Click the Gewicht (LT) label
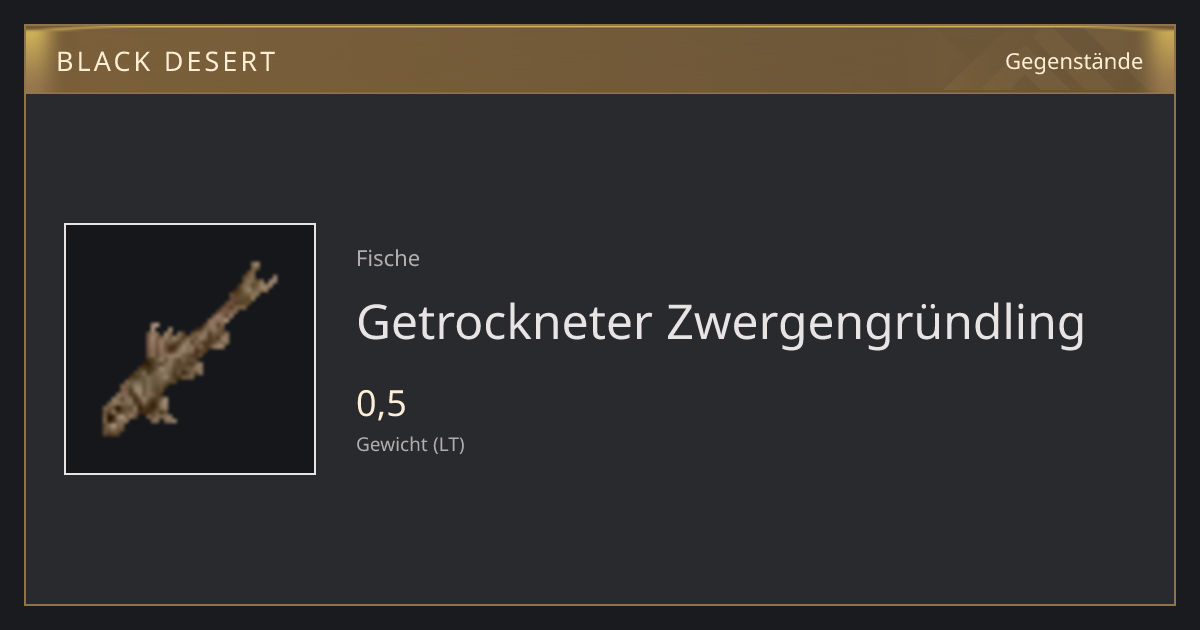1200x630 pixels. tap(410, 445)
